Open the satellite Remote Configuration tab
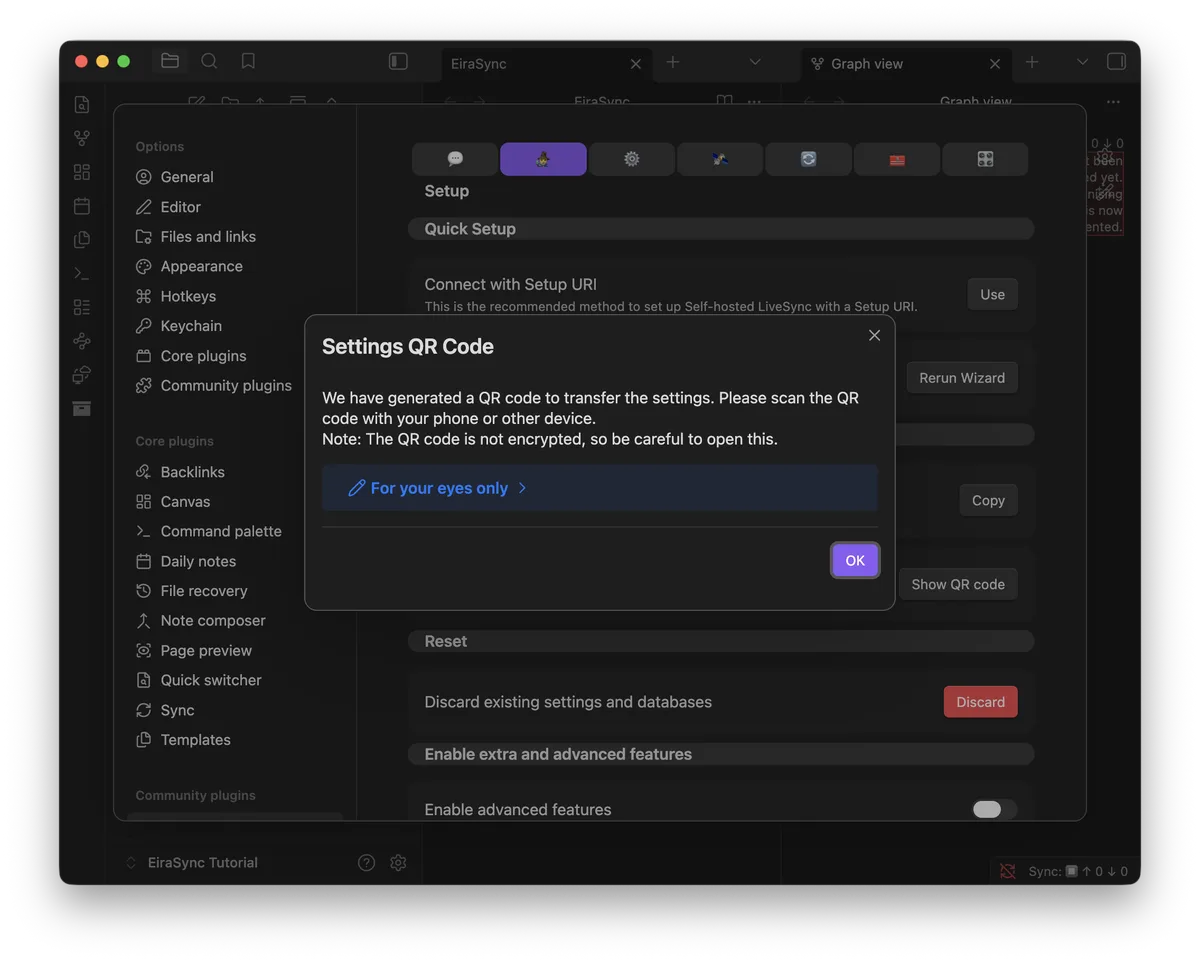This screenshot has height=963, width=1200. 720,159
